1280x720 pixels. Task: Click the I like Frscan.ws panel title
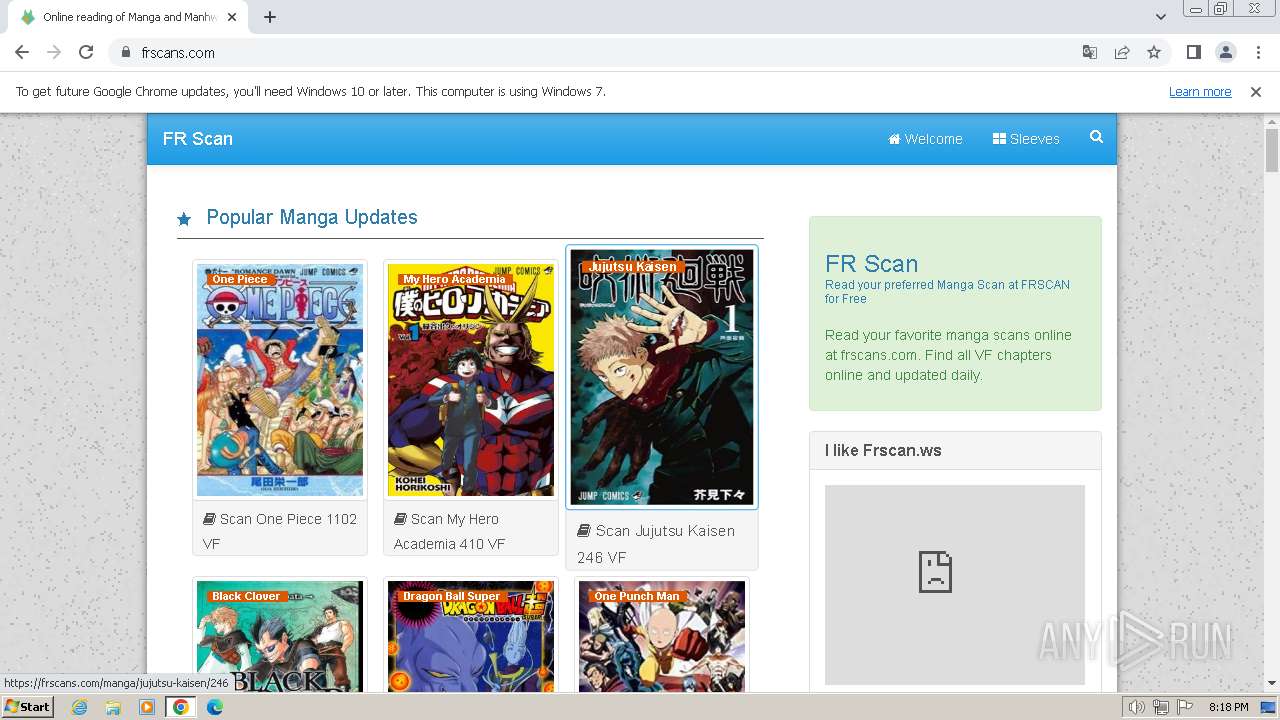(883, 450)
